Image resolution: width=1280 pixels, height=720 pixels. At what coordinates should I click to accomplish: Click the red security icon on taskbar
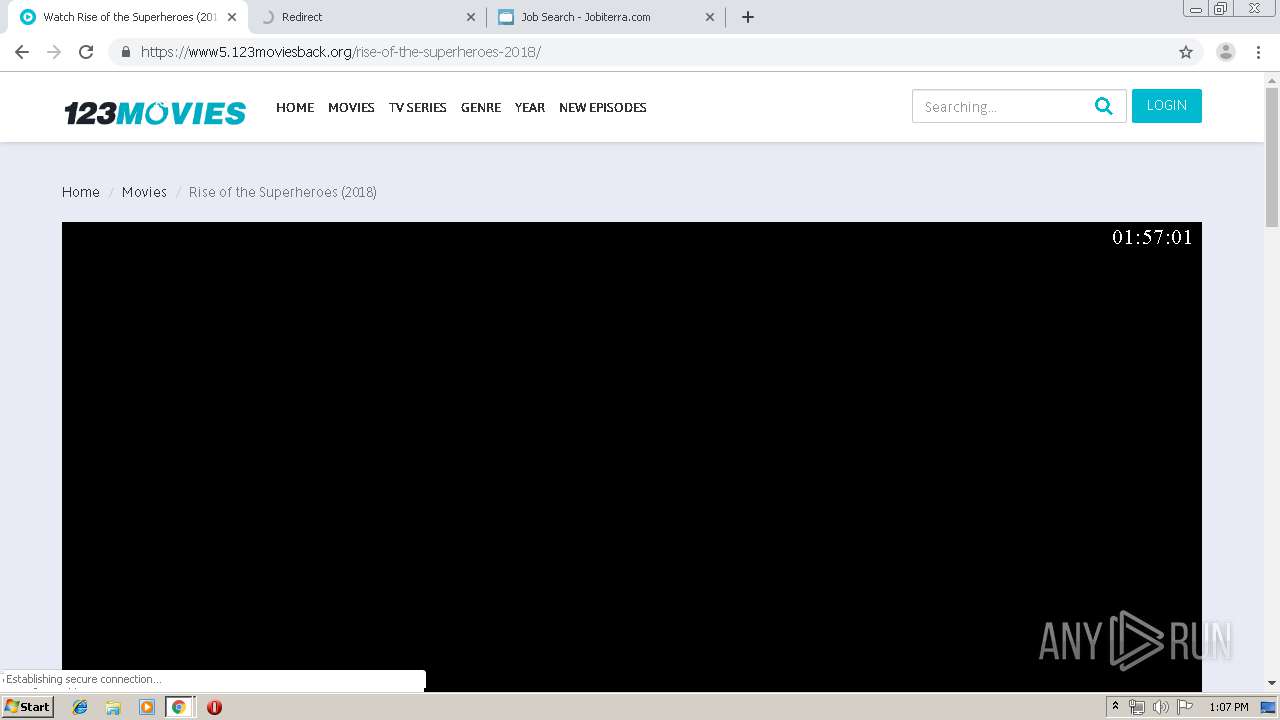coord(214,707)
